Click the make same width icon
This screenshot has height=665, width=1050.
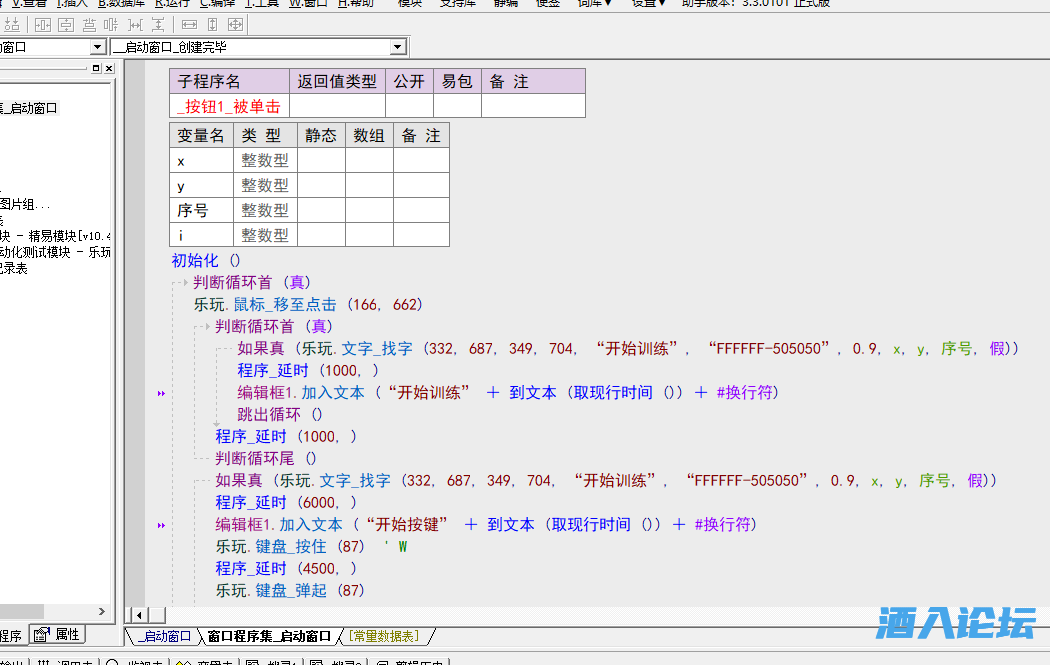coord(188,24)
